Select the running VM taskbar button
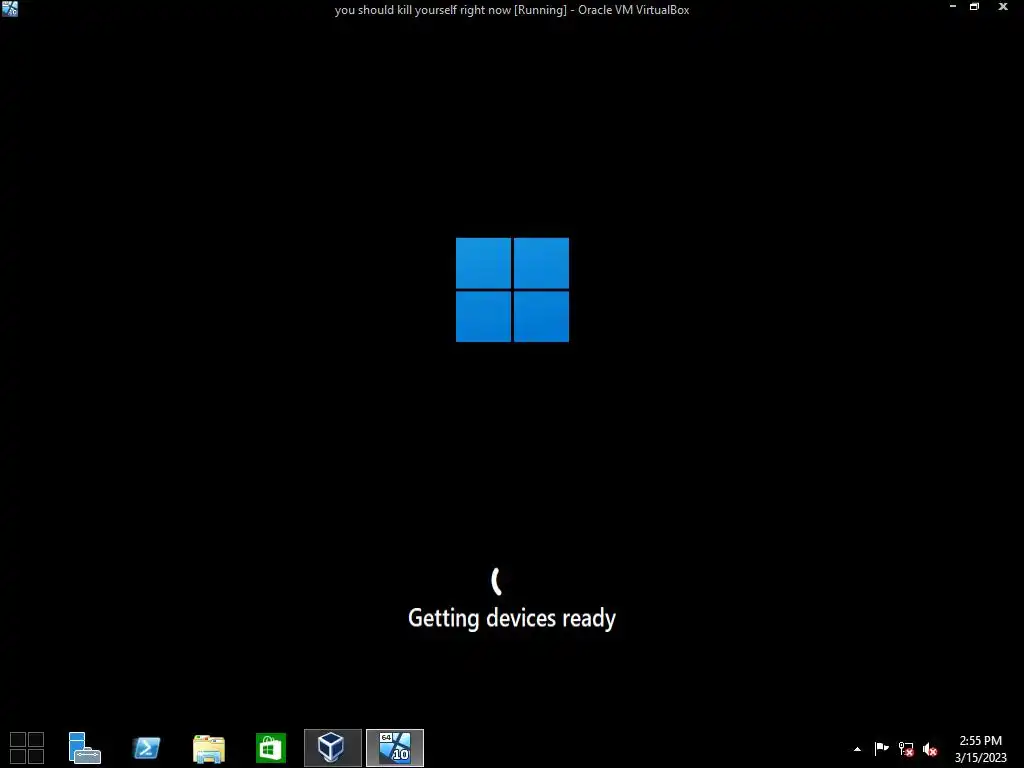The width and height of the screenshot is (1024, 768). point(395,748)
